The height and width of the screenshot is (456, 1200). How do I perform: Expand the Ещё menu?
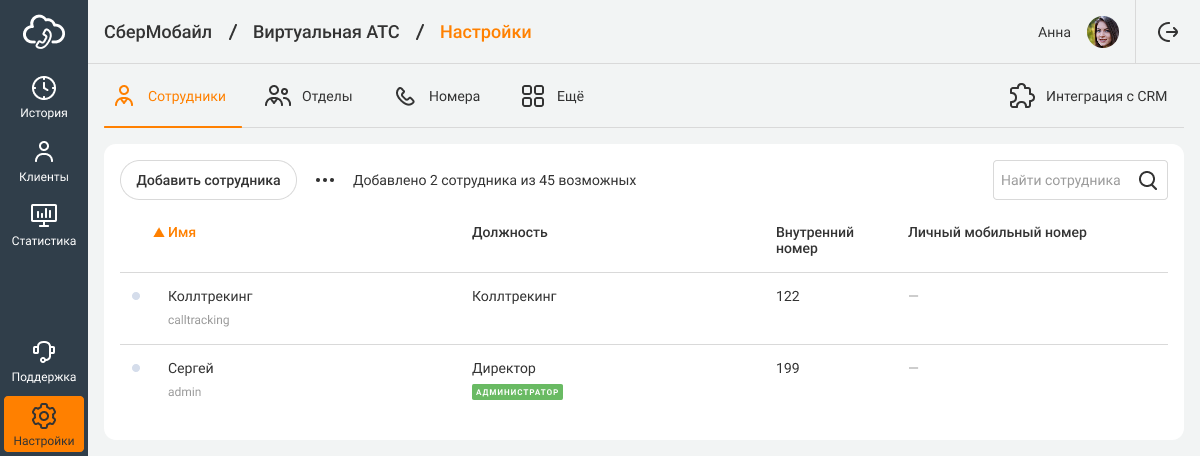coord(552,97)
